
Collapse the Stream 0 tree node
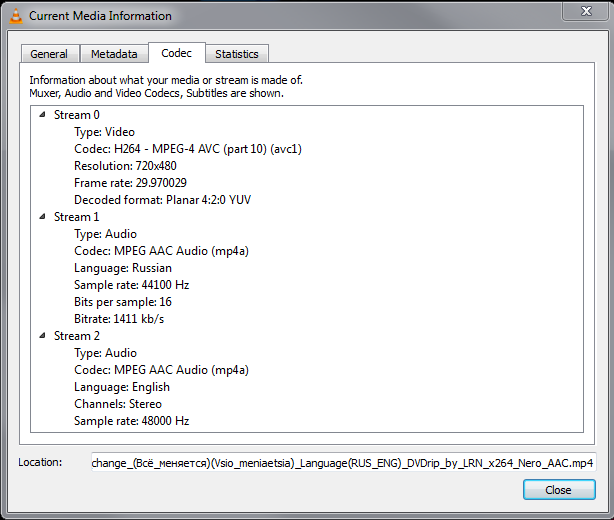[x=42, y=114]
